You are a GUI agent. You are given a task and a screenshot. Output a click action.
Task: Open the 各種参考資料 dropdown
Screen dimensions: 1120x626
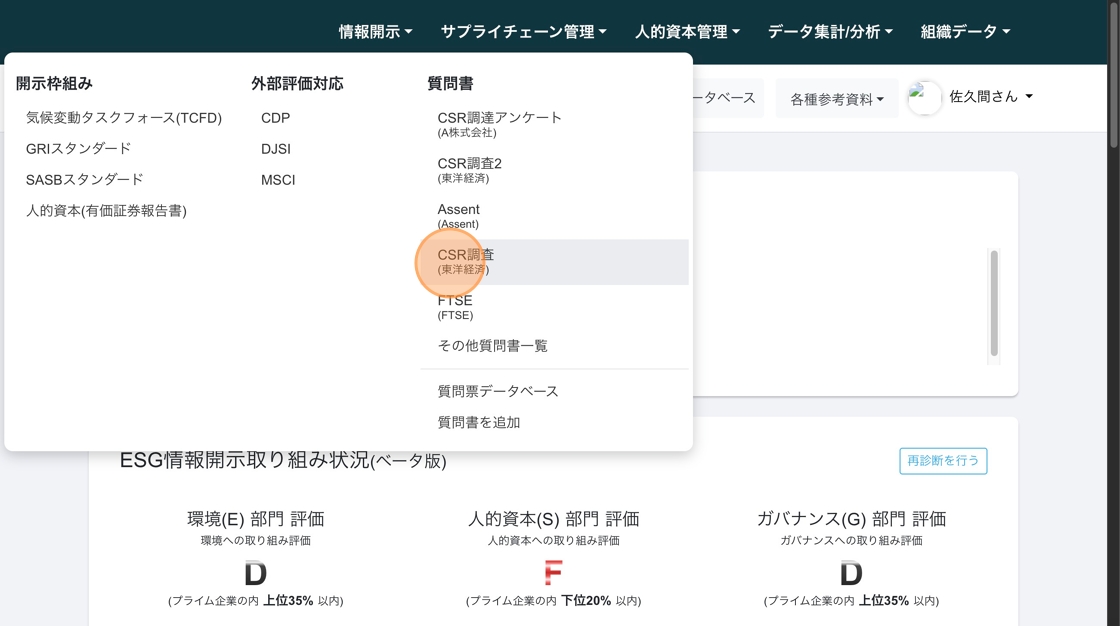(837, 99)
